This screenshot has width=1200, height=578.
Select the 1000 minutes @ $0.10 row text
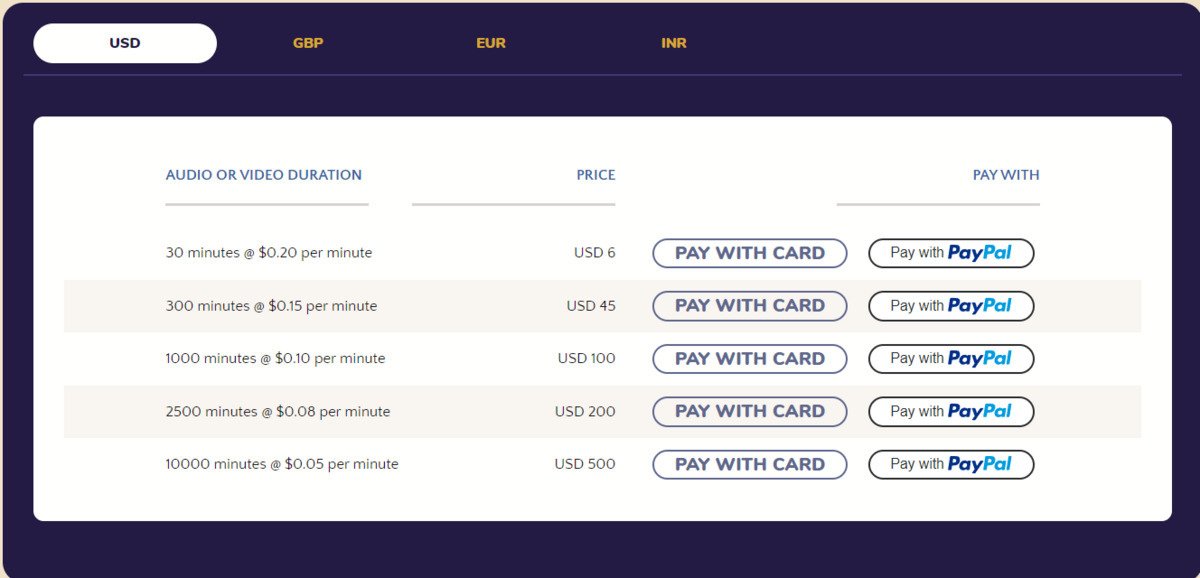(x=275, y=358)
